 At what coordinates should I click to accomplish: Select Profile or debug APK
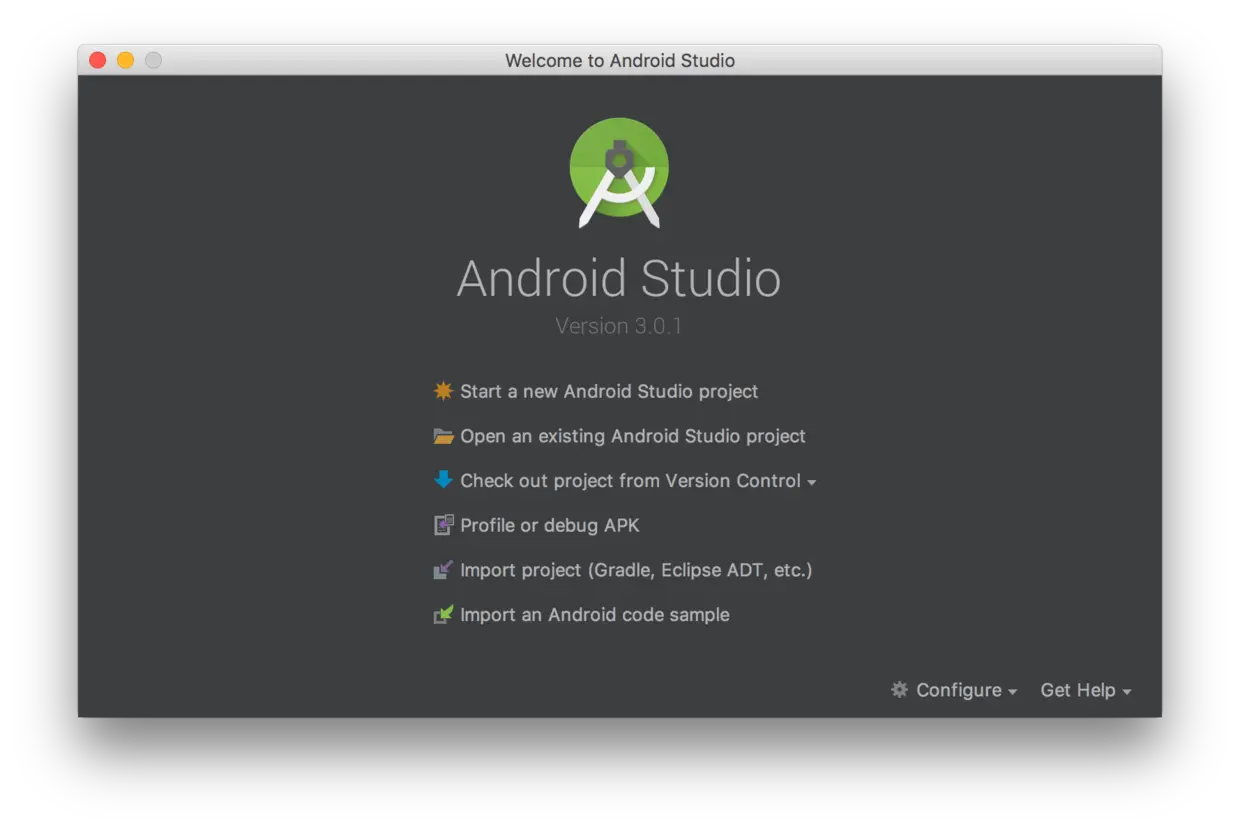pyautogui.click(x=552, y=525)
